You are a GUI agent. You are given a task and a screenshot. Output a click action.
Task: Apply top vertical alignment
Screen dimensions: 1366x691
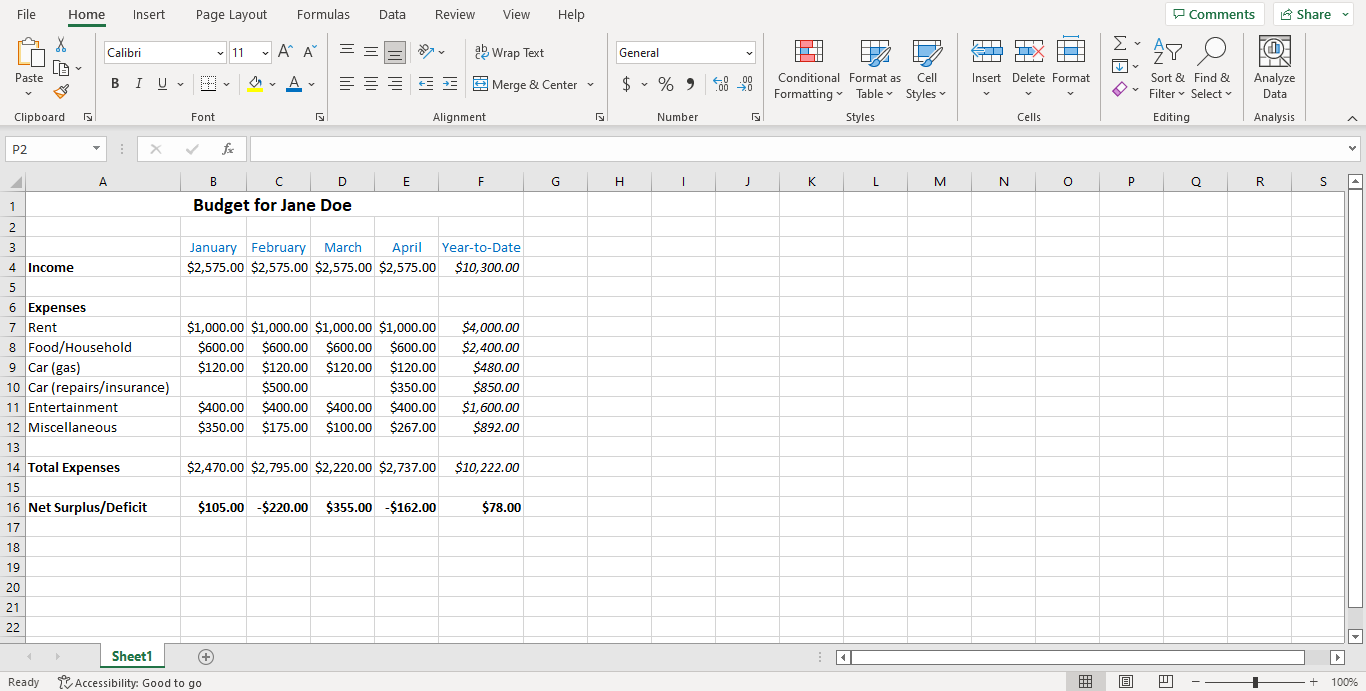[347, 52]
